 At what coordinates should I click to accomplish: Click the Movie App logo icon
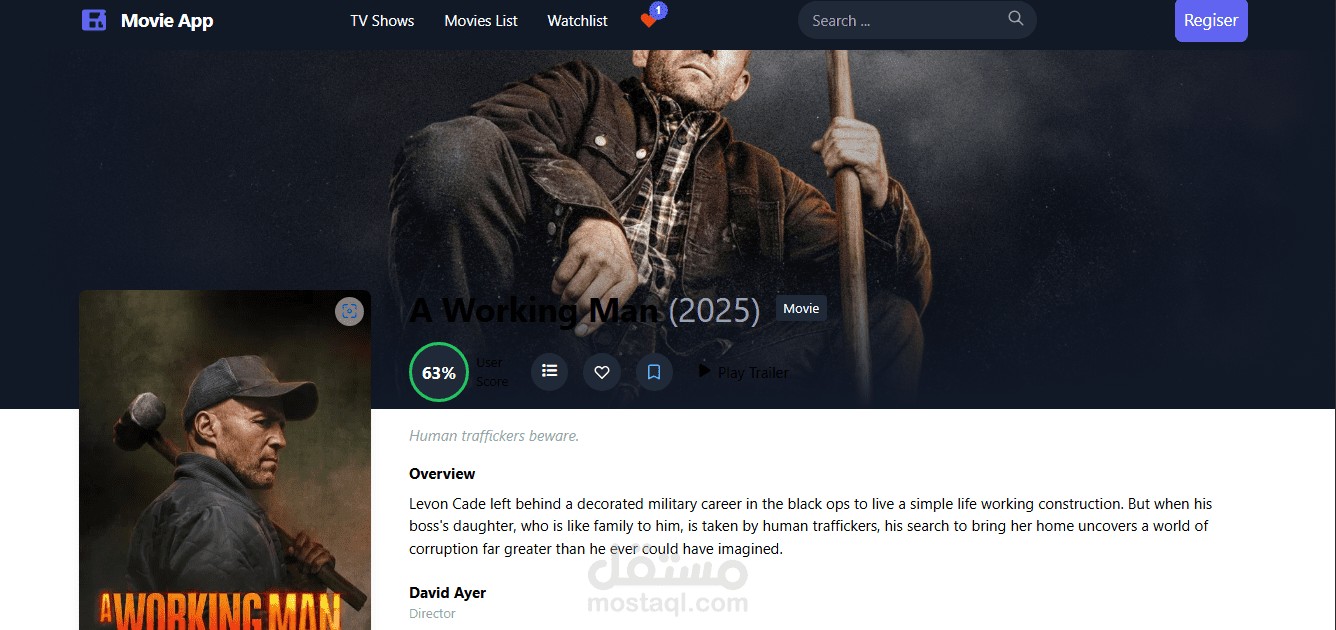coord(94,20)
